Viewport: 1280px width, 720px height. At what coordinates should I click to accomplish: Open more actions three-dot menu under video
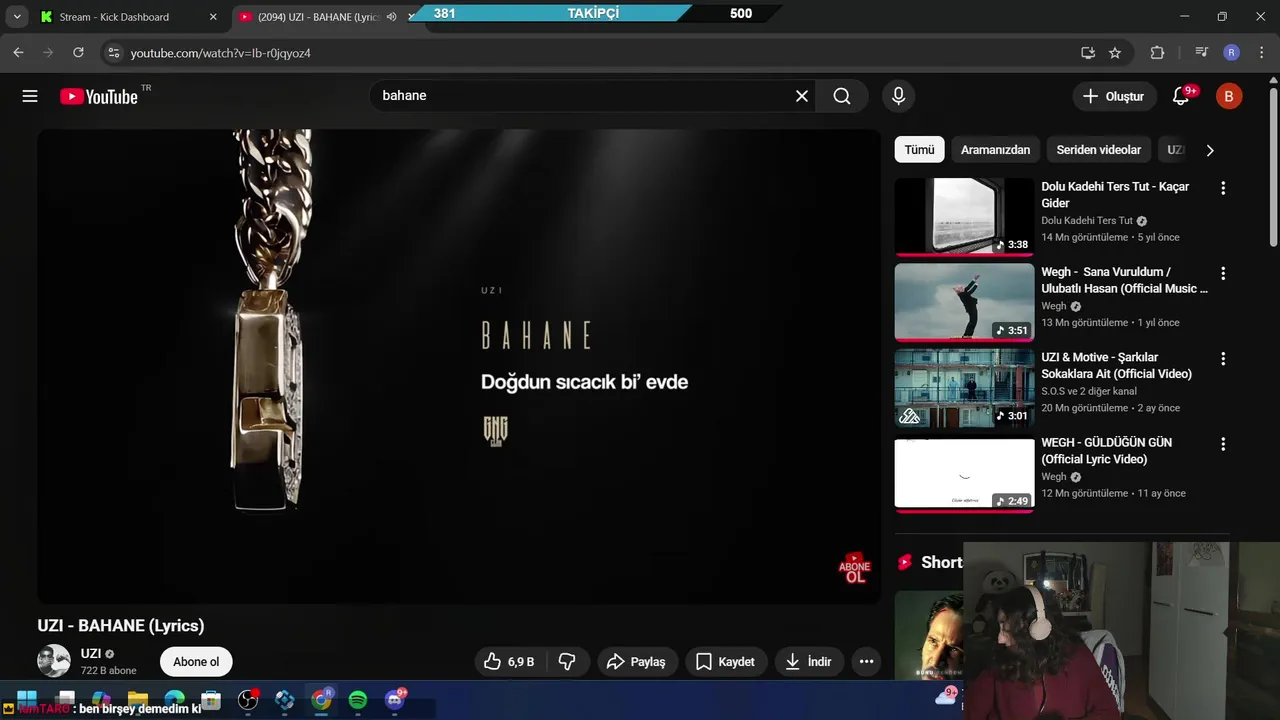point(866,662)
